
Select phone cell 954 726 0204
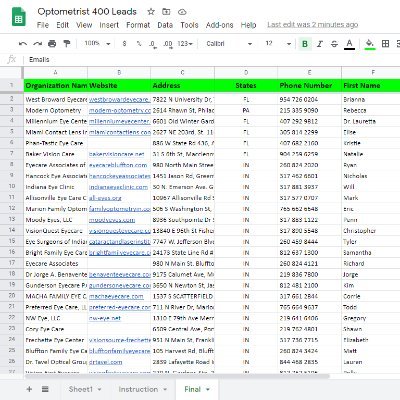tap(309, 99)
